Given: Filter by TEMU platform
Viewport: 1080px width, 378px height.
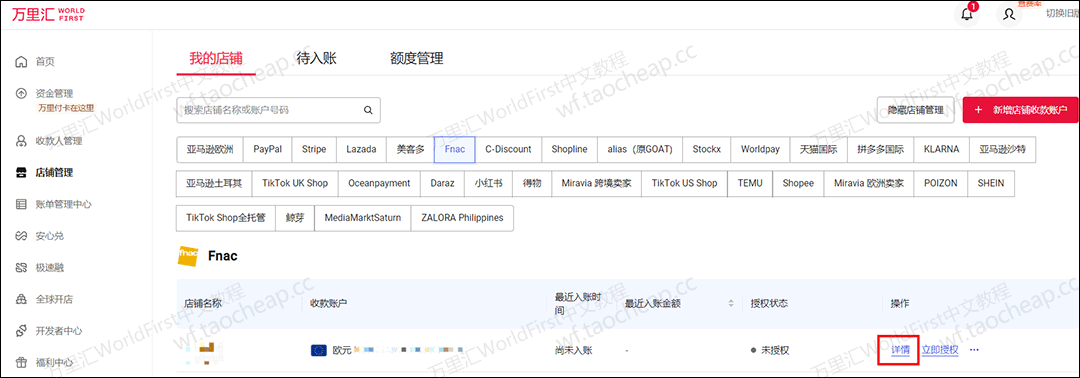Looking at the screenshot, I should (x=750, y=183).
